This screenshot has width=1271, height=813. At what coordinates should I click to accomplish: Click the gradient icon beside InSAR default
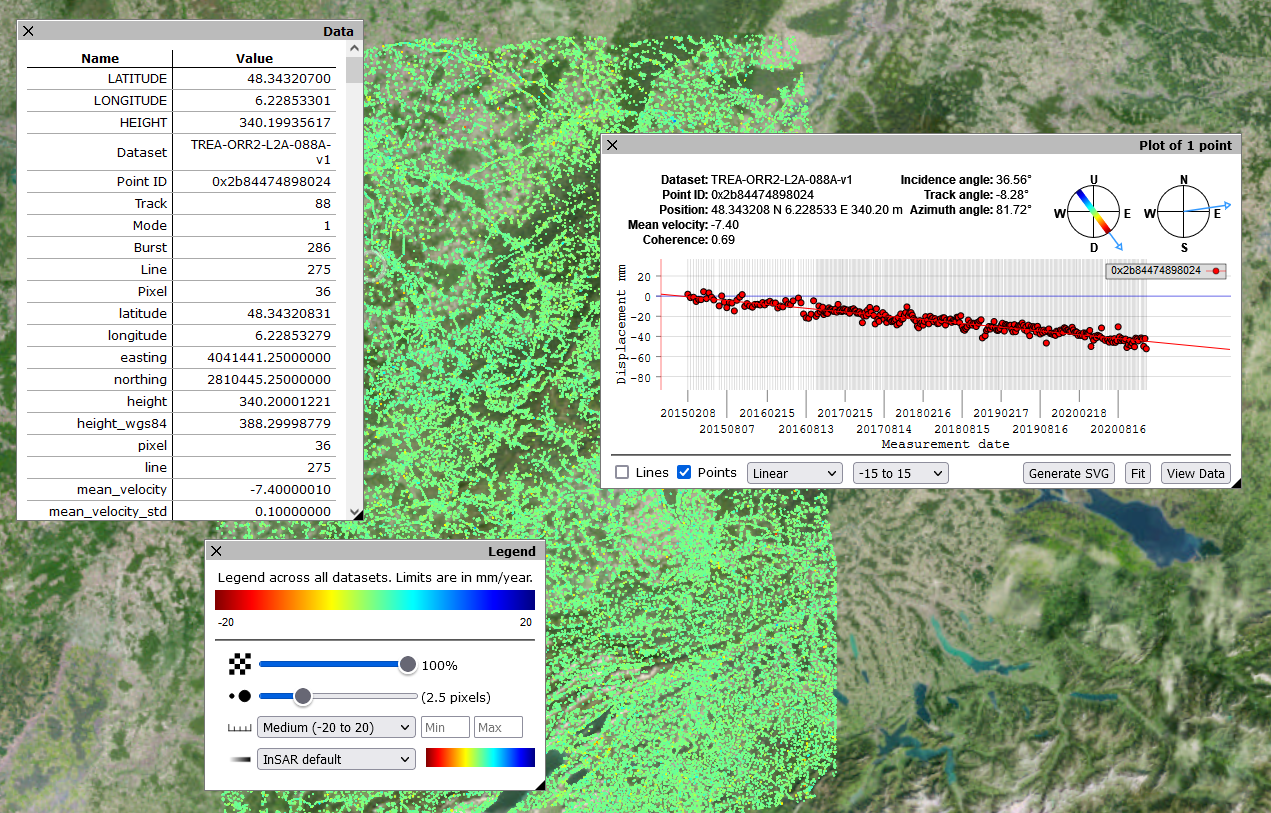(239, 759)
